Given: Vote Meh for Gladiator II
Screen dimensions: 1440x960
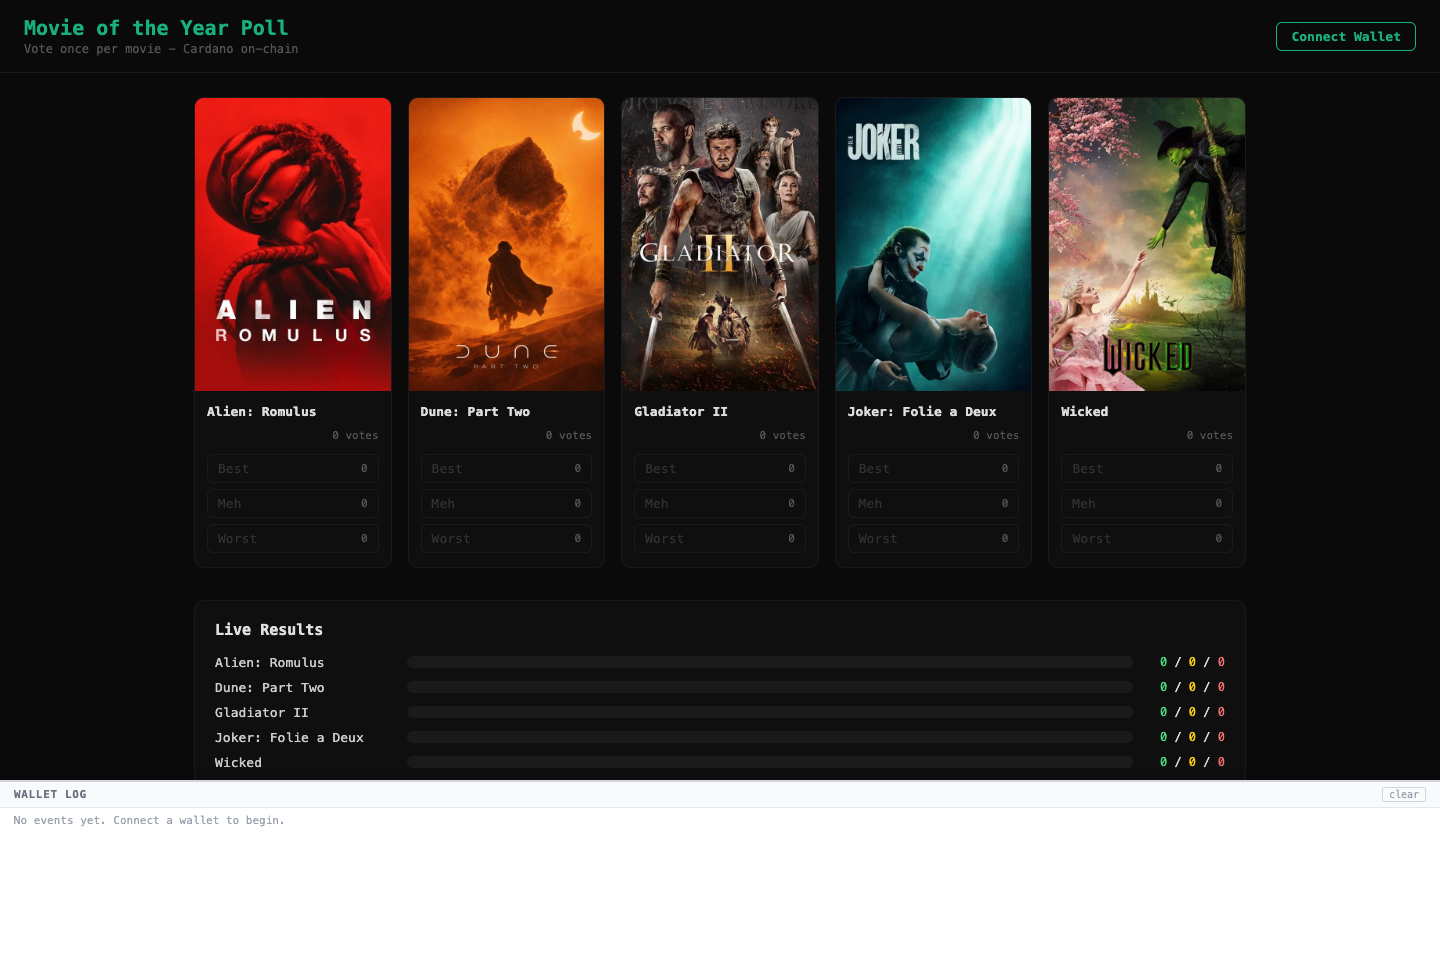Looking at the screenshot, I should (x=720, y=504).
